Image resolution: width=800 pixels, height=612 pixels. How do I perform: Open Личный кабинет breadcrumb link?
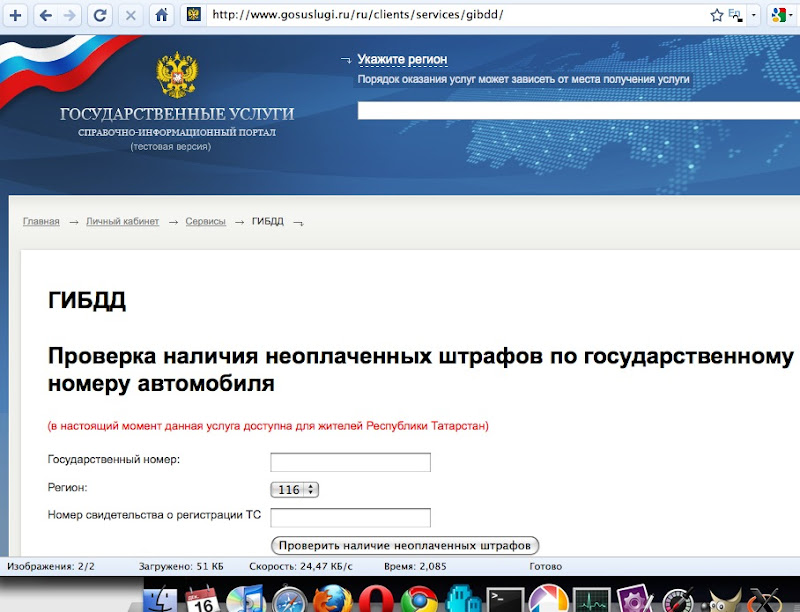point(122,221)
